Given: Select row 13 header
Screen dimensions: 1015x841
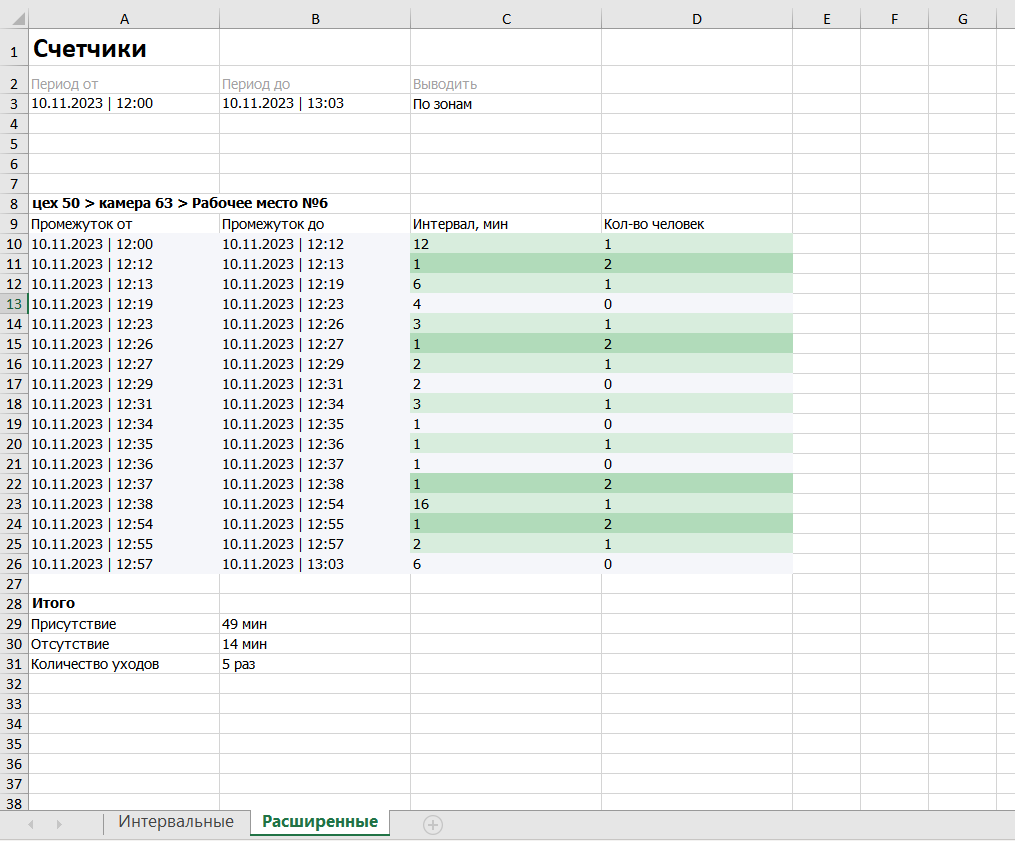Looking at the screenshot, I should click(14, 304).
